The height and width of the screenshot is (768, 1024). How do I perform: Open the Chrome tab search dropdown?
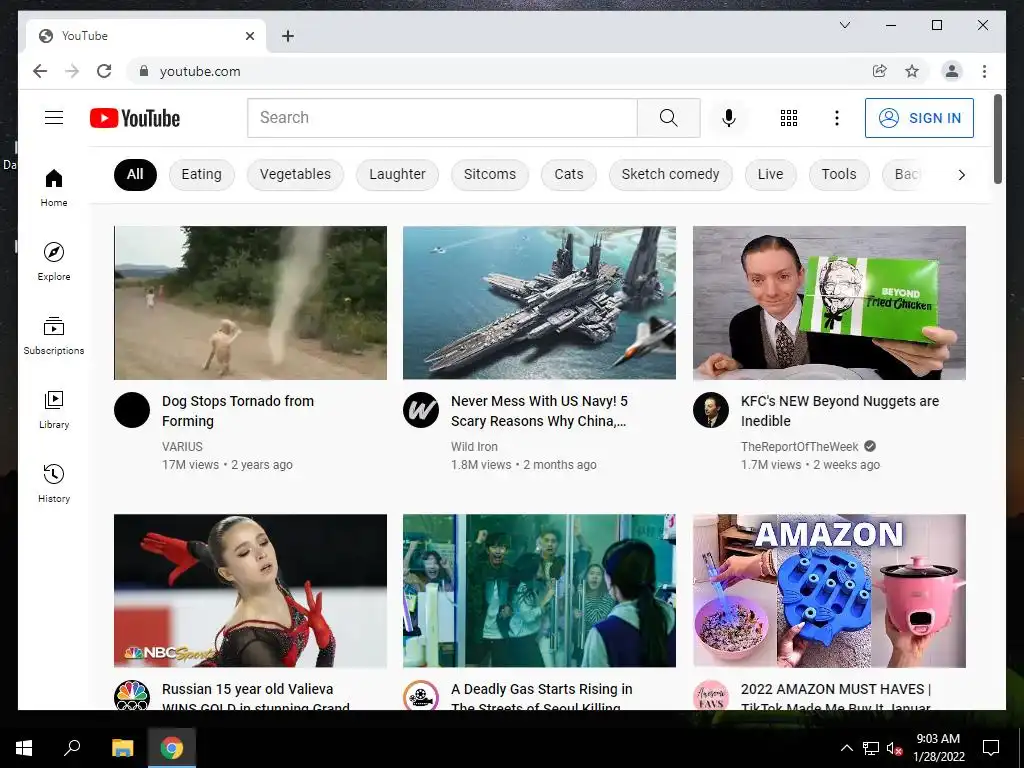tap(844, 25)
